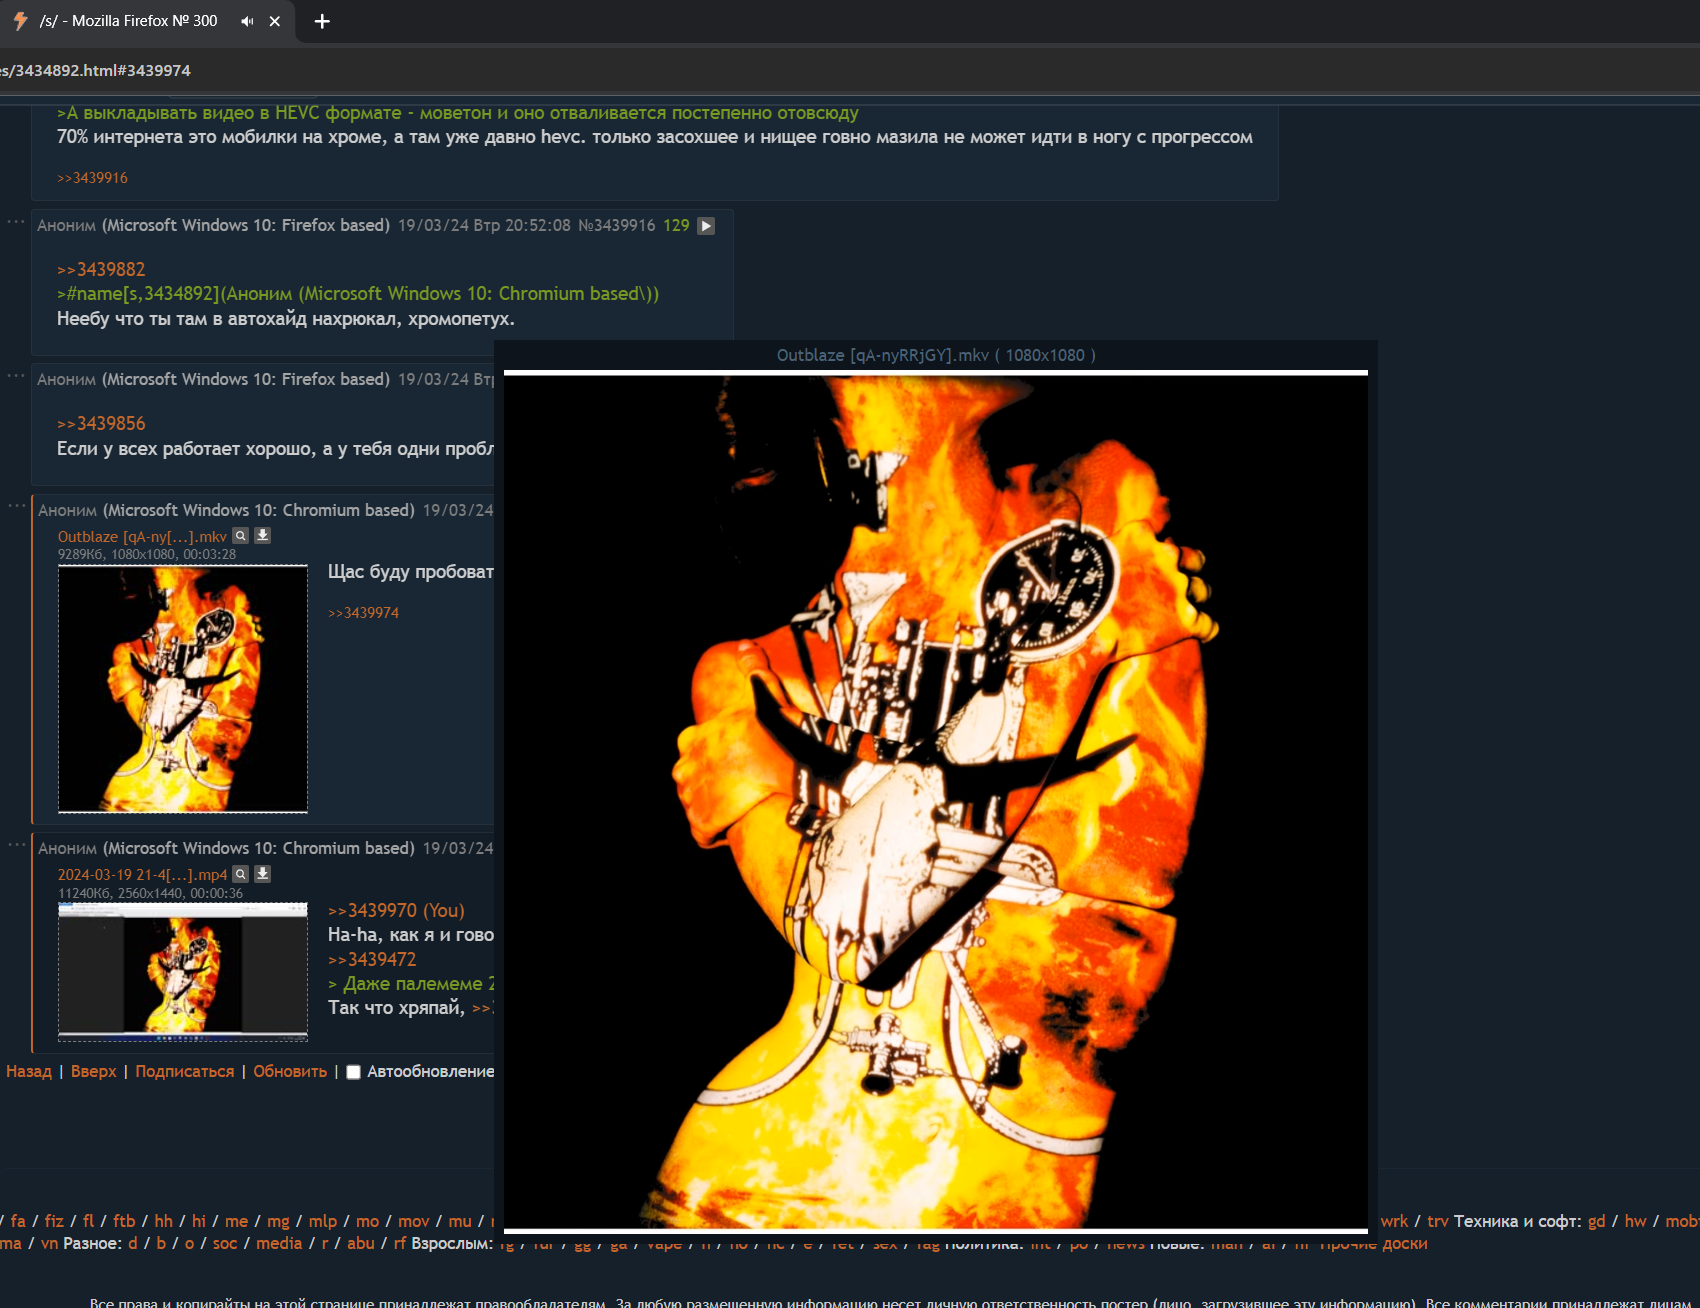Open the three-dots menu for post №3439916
Screen dimensions: 1700x1308
[x=16, y=222]
